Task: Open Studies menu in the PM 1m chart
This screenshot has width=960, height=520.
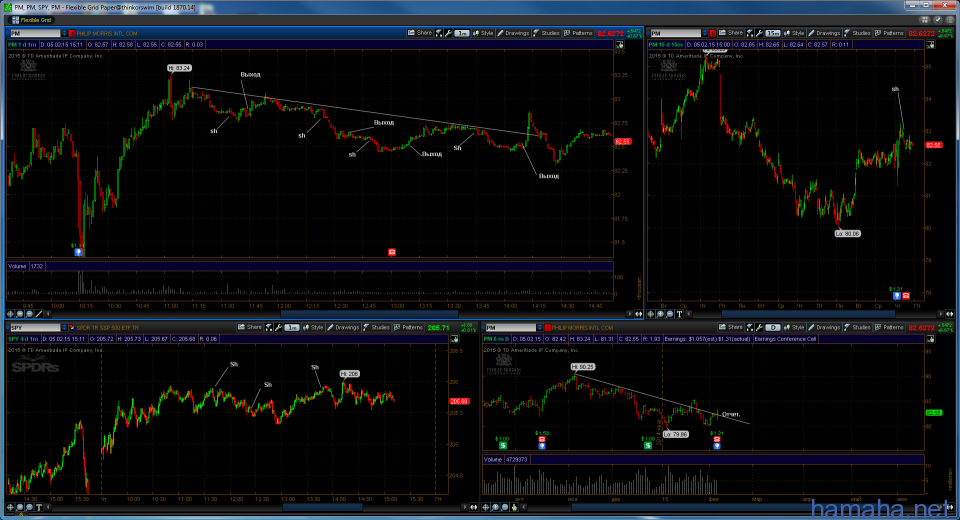Action: [546, 33]
